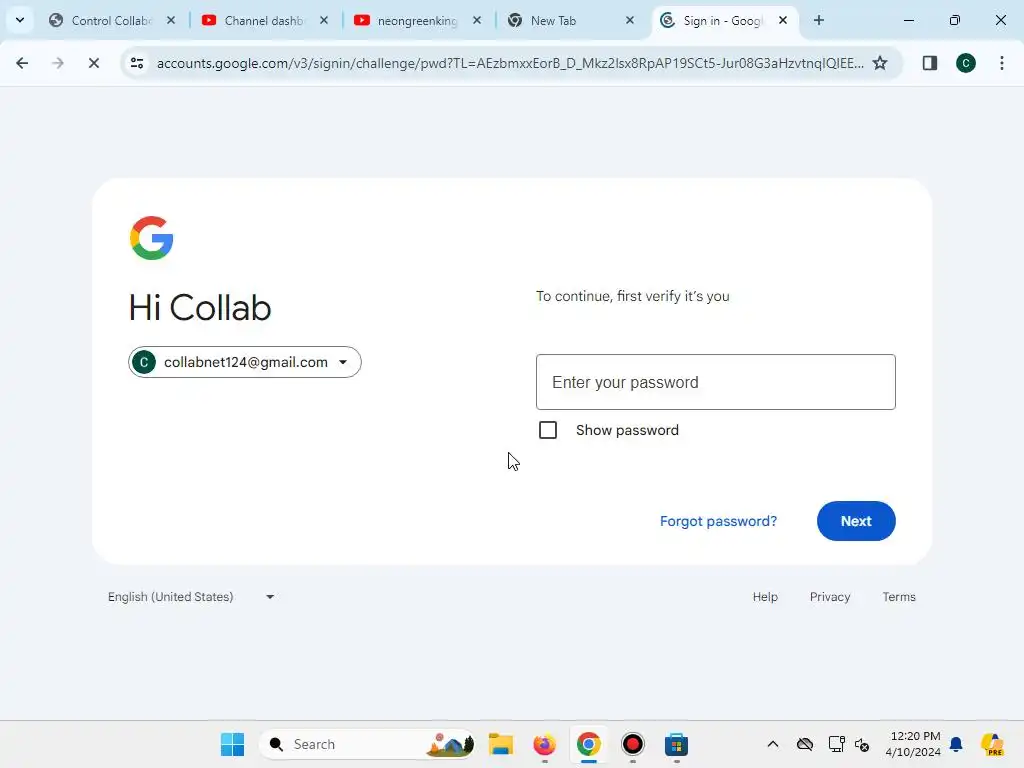Click the Chrome taskbar icon

coord(588,744)
